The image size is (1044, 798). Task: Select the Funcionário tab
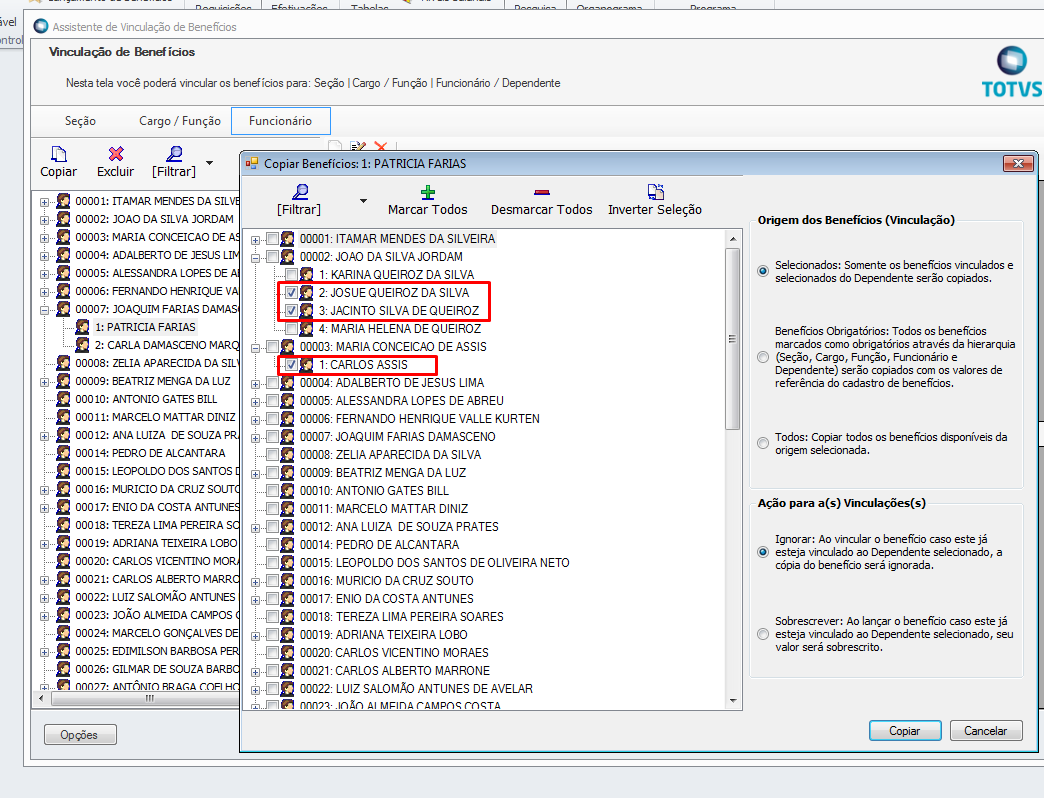(x=280, y=121)
